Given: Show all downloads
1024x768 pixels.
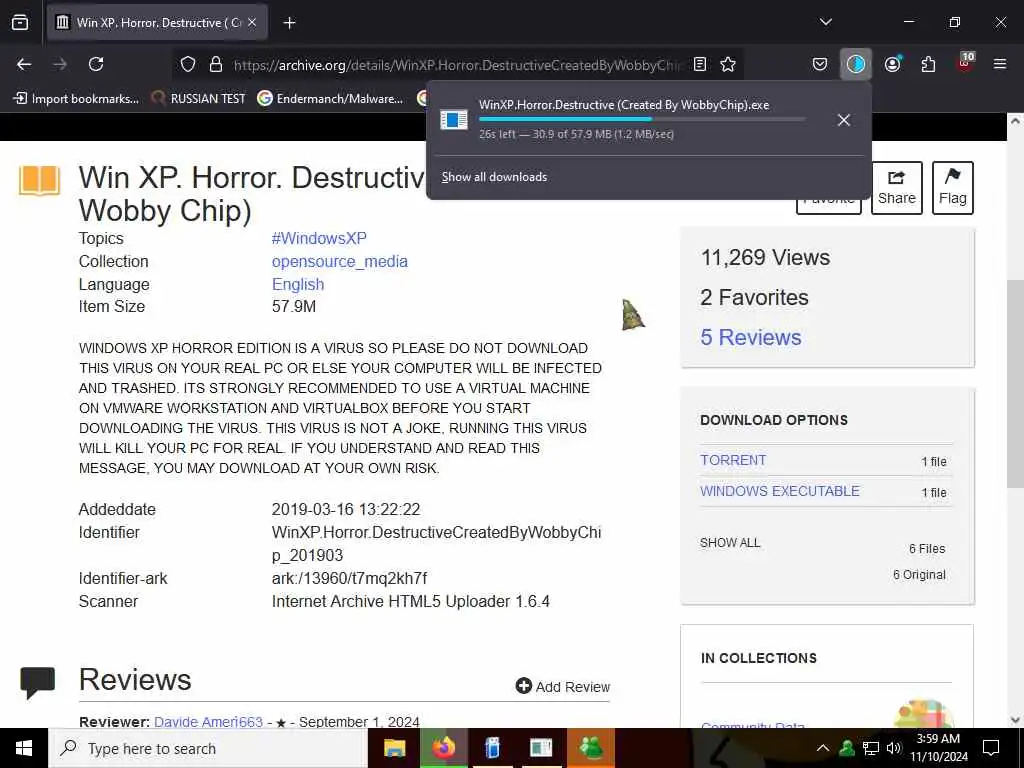Looking at the screenshot, I should coord(494,177).
